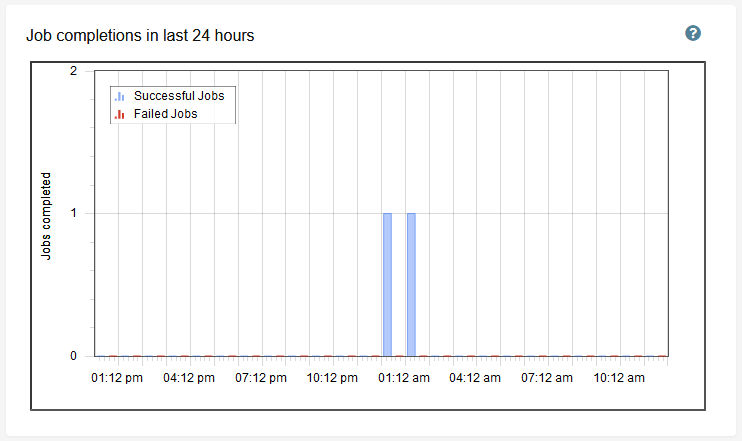Viewport: 742px width, 441px height.
Task: Click the red Failed Jobs legend icon
Action: (x=120, y=114)
